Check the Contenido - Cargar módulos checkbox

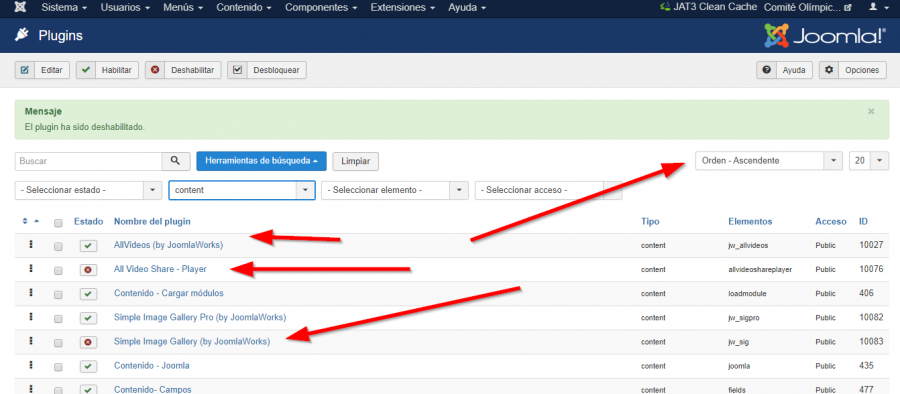58,295
